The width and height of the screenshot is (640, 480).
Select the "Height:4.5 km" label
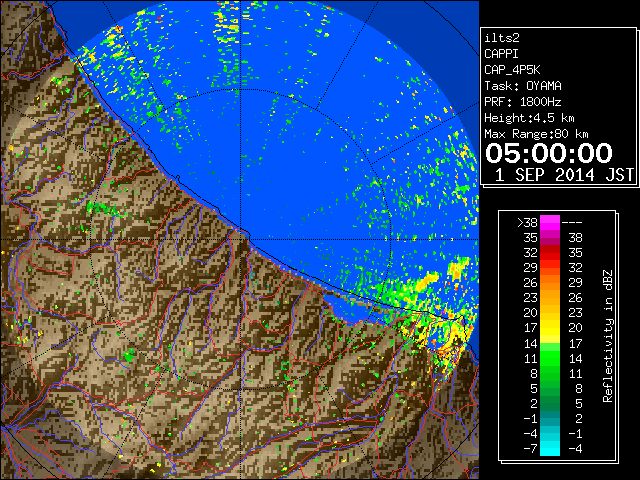[529, 118]
